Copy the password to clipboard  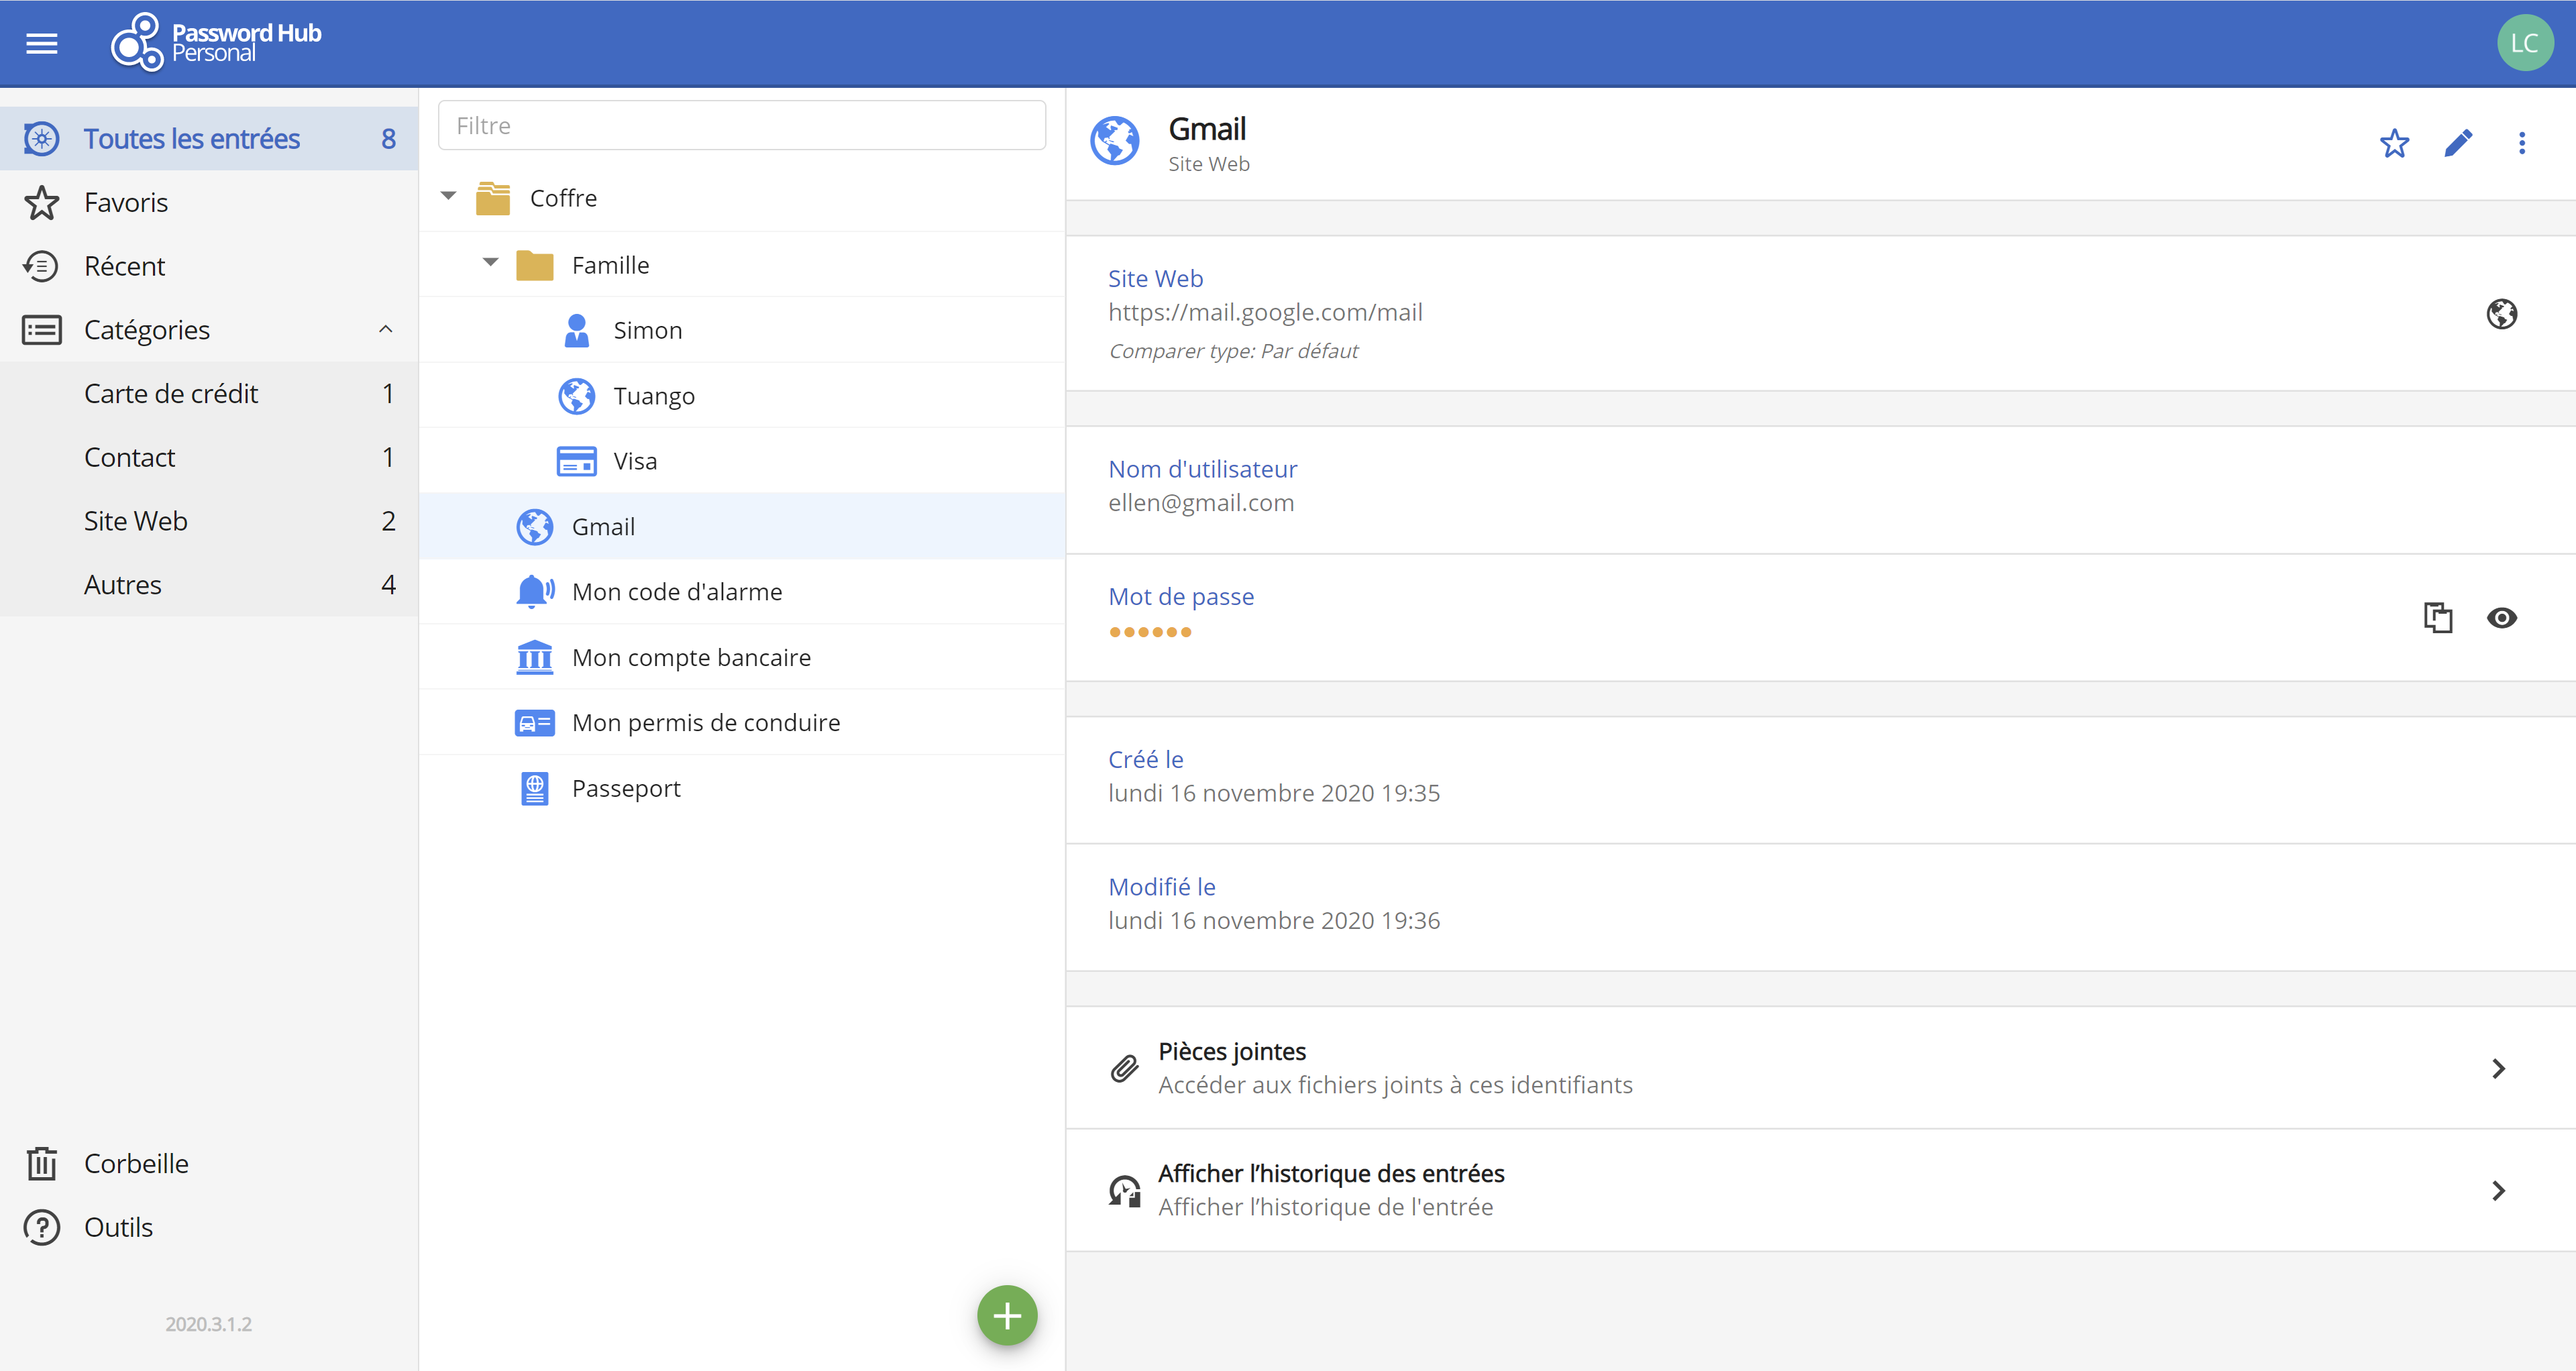2437,617
